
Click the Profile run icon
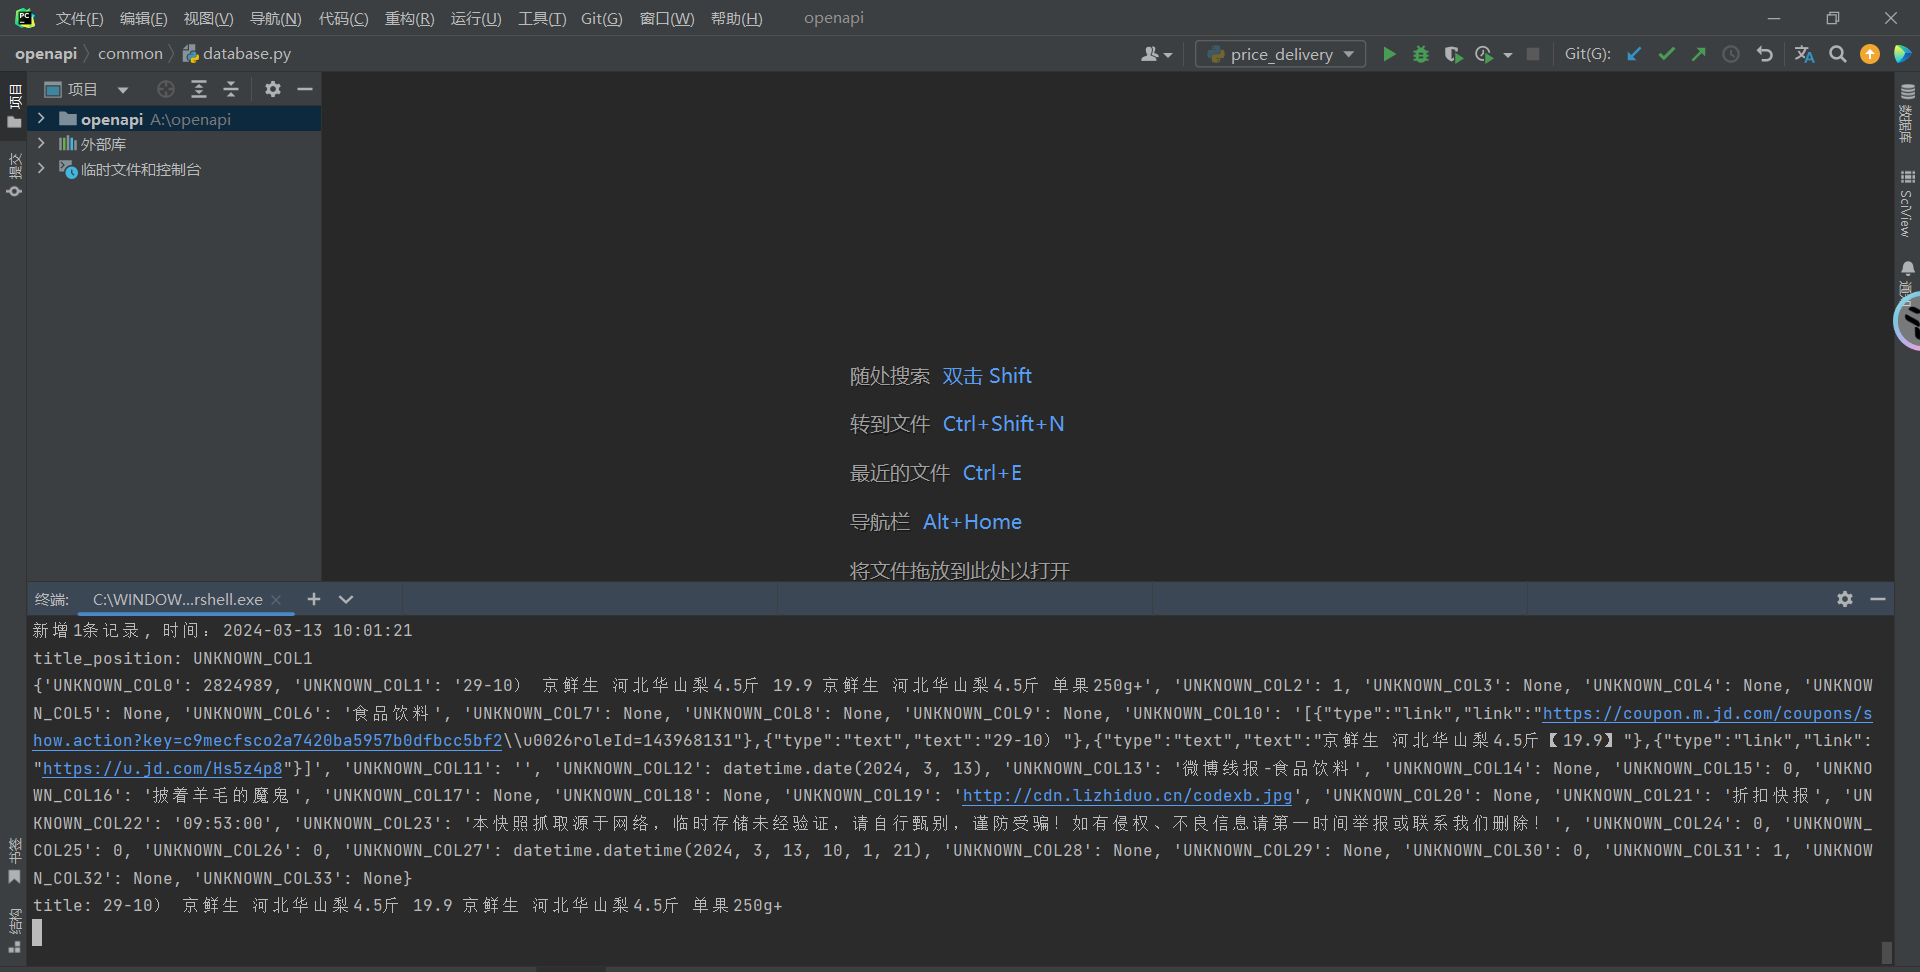pos(1484,54)
